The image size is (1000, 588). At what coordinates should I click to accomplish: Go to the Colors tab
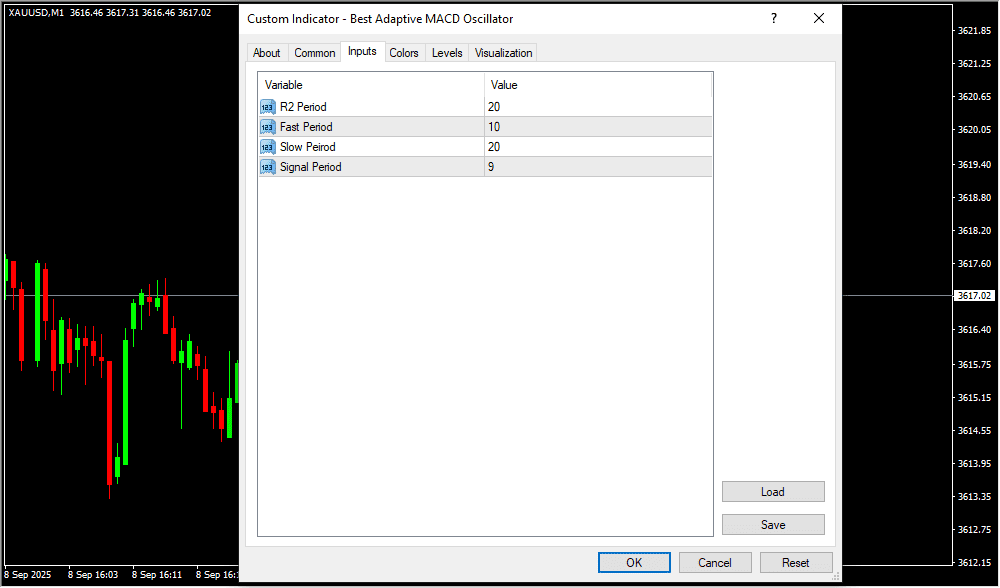[404, 53]
